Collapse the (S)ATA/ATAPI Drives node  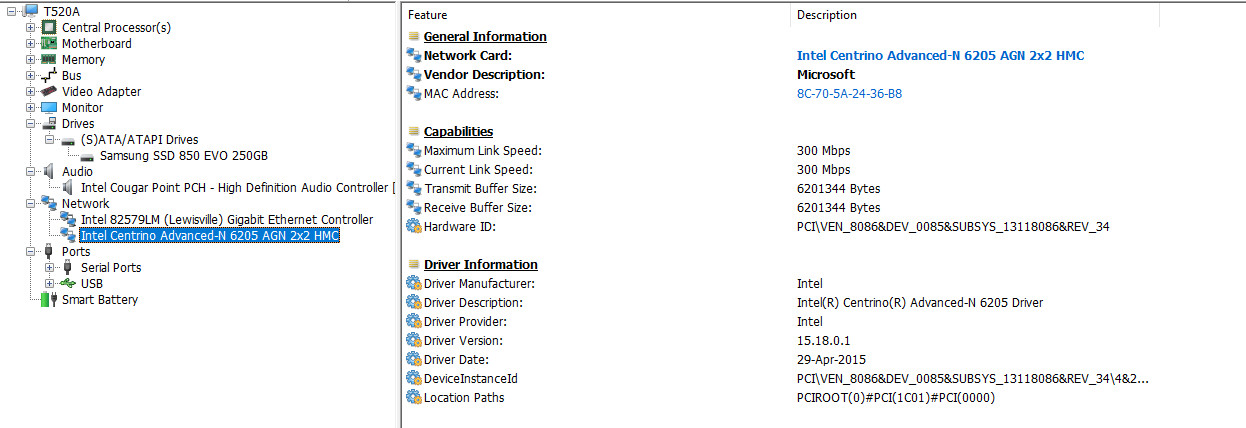(50, 139)
